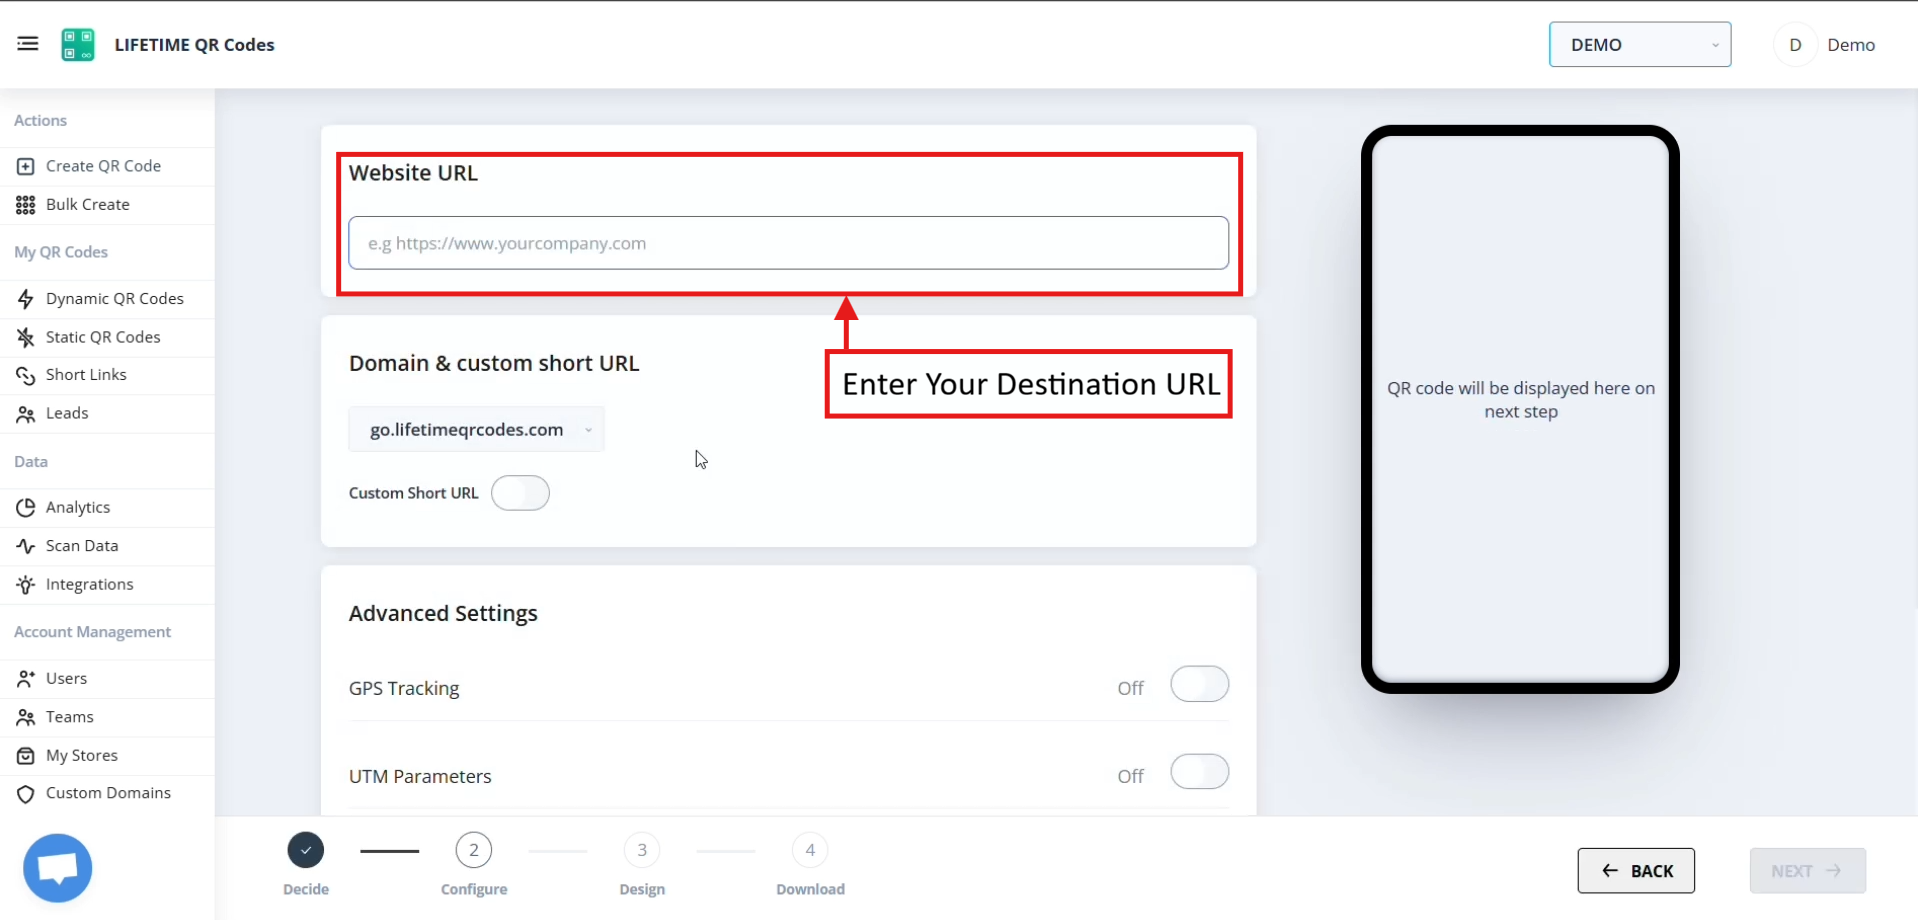
Task: Open the hamburger menu
Action: (x=27, y=43)
